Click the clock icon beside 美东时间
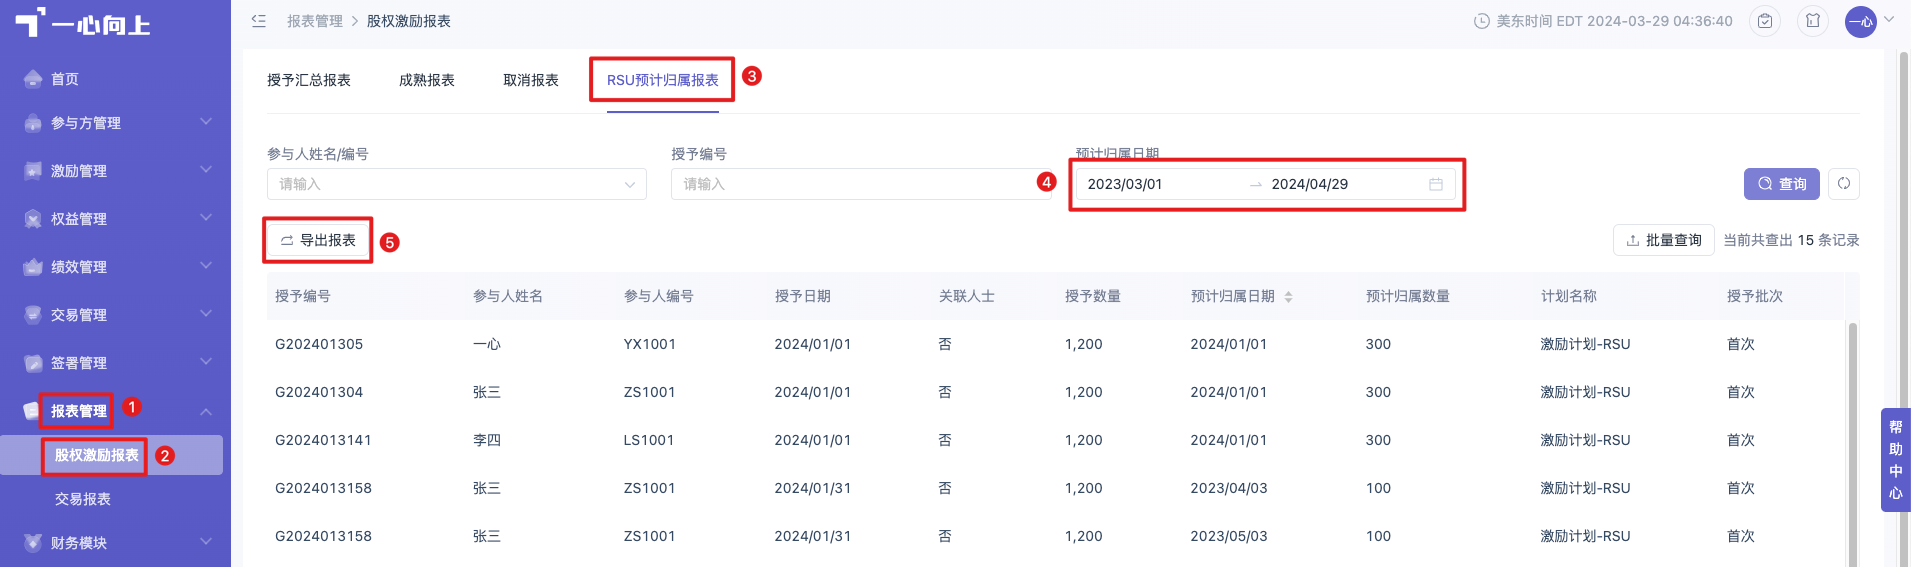Viewport: 1911px width, 567px height. coord(1482,21)
